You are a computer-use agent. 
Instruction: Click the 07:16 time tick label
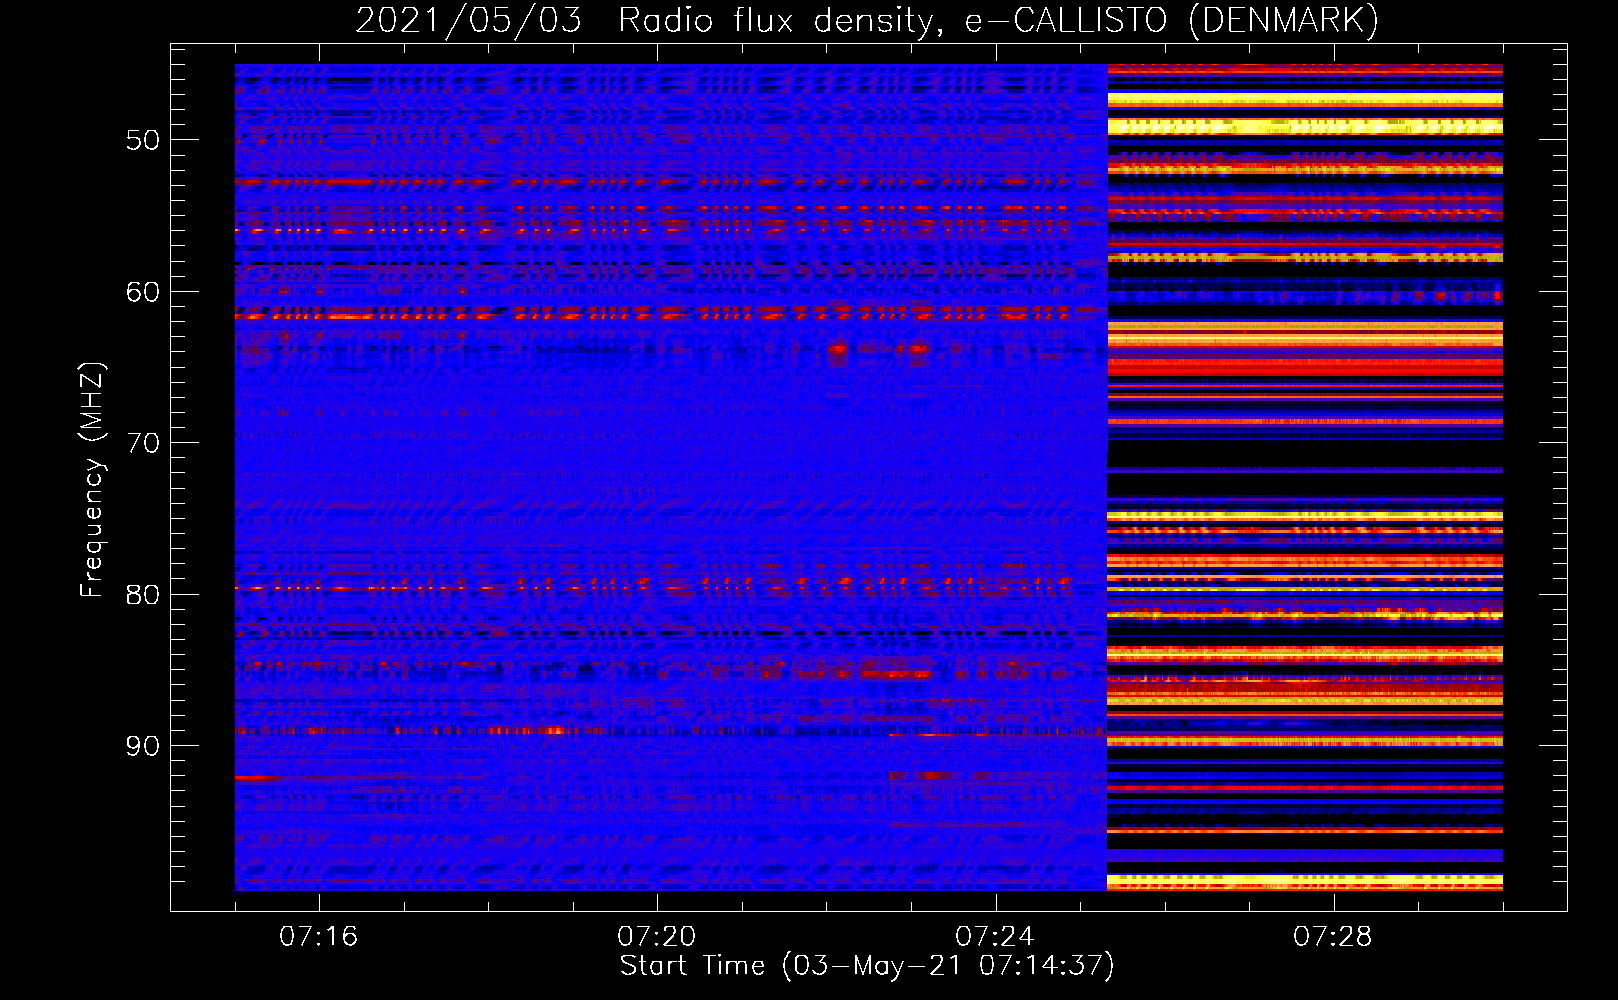(319, 937)
